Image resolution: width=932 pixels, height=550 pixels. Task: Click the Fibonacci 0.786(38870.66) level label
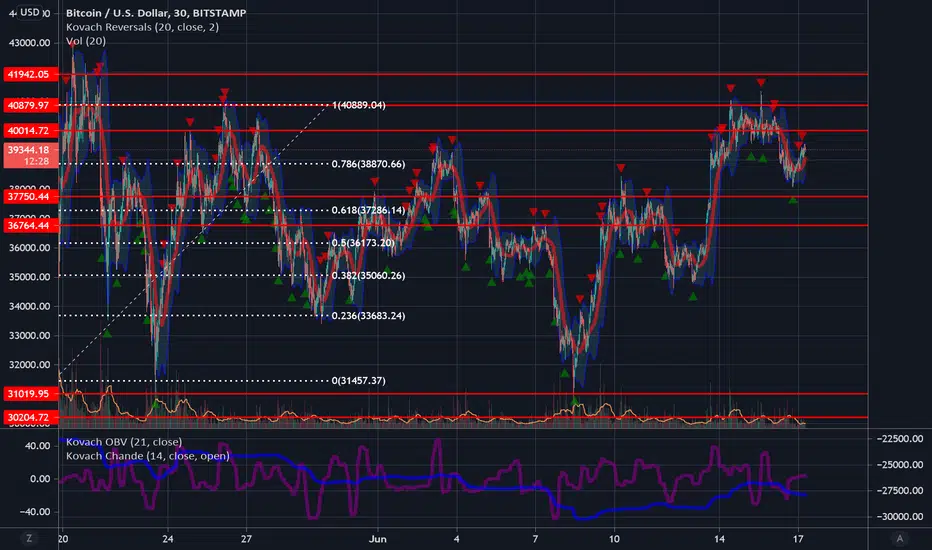click(369, 164)
